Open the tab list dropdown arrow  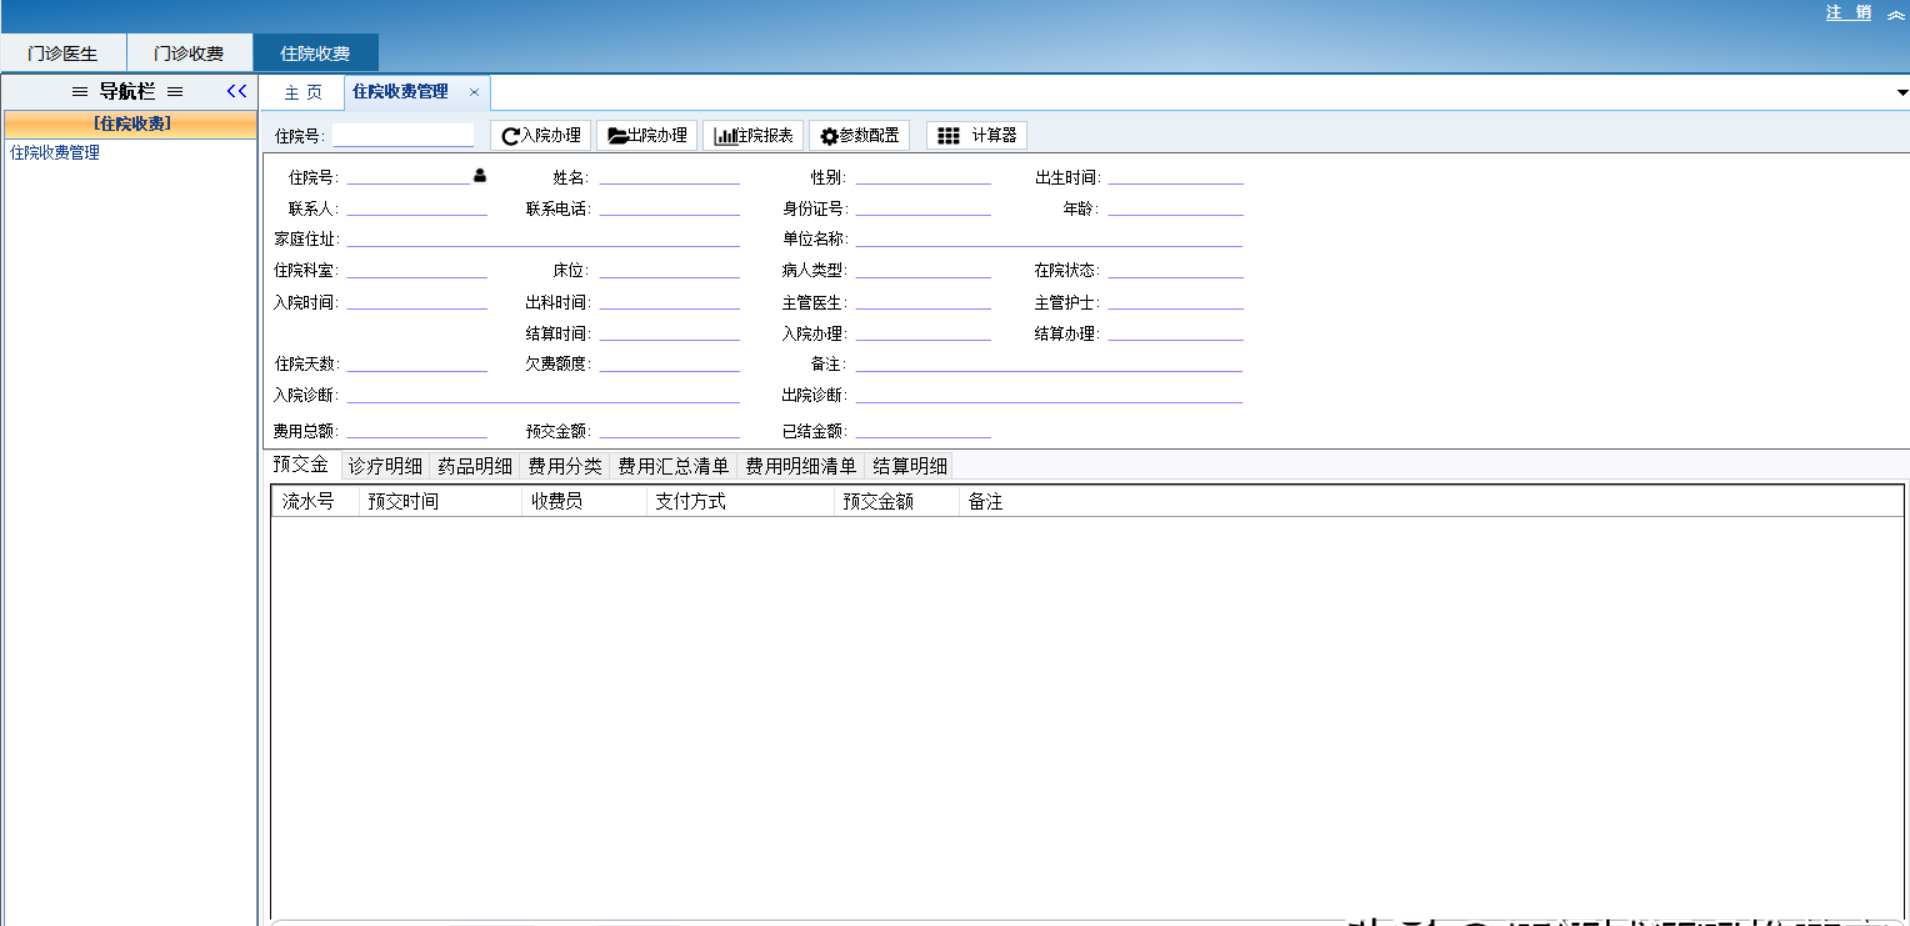click(x=1901, y=92)
